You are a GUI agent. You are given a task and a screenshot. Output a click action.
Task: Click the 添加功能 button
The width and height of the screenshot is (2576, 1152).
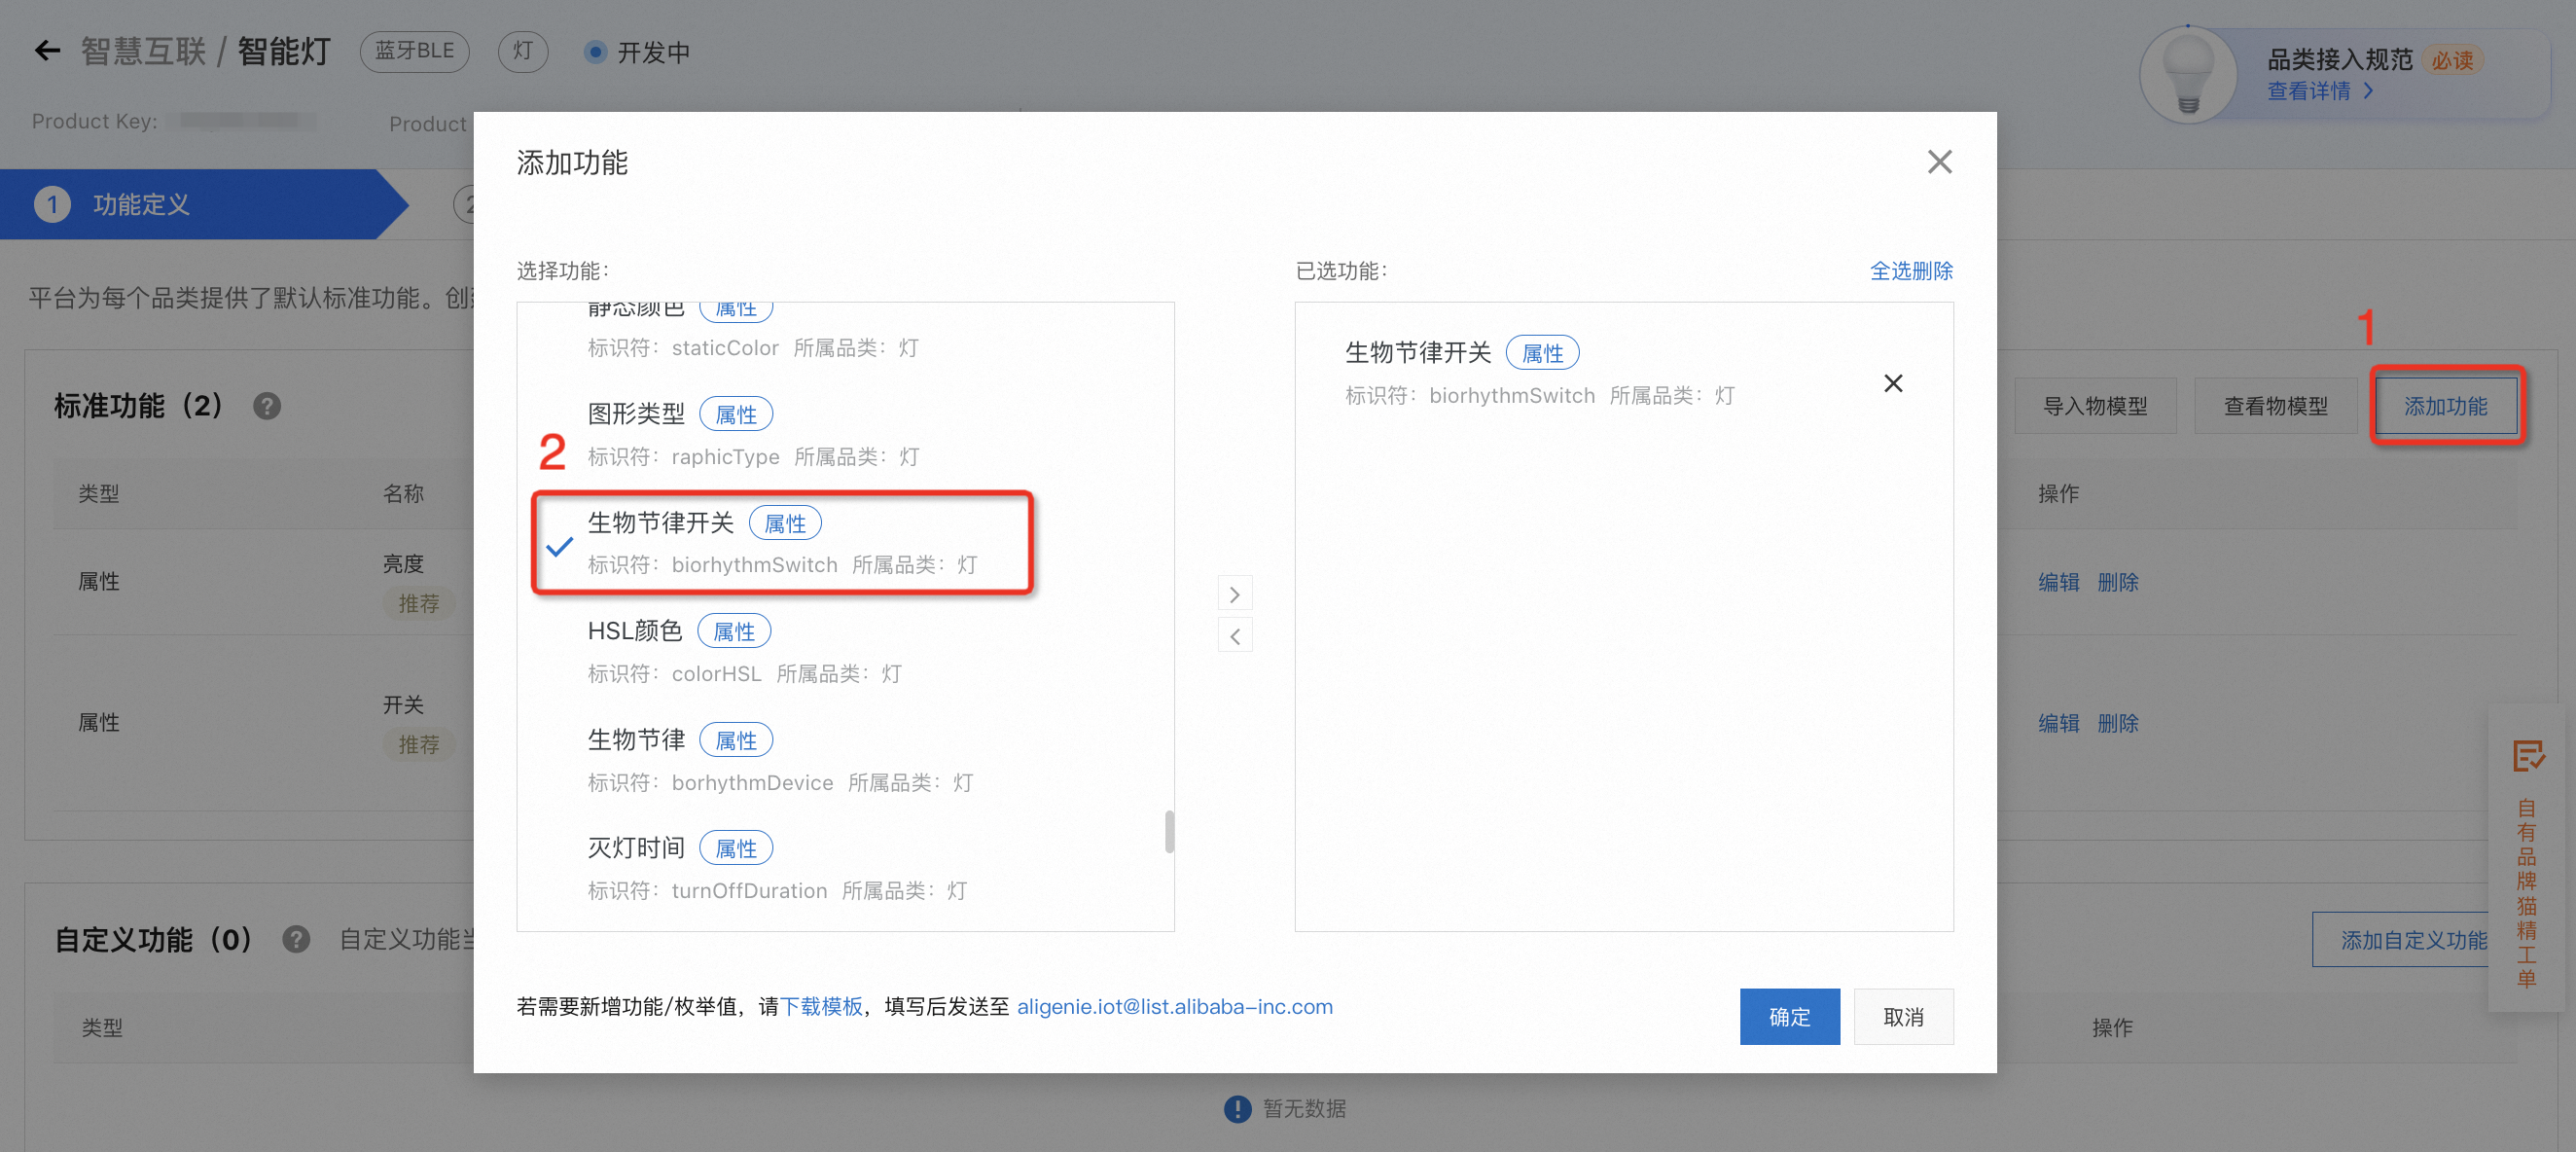[2445, 406]
